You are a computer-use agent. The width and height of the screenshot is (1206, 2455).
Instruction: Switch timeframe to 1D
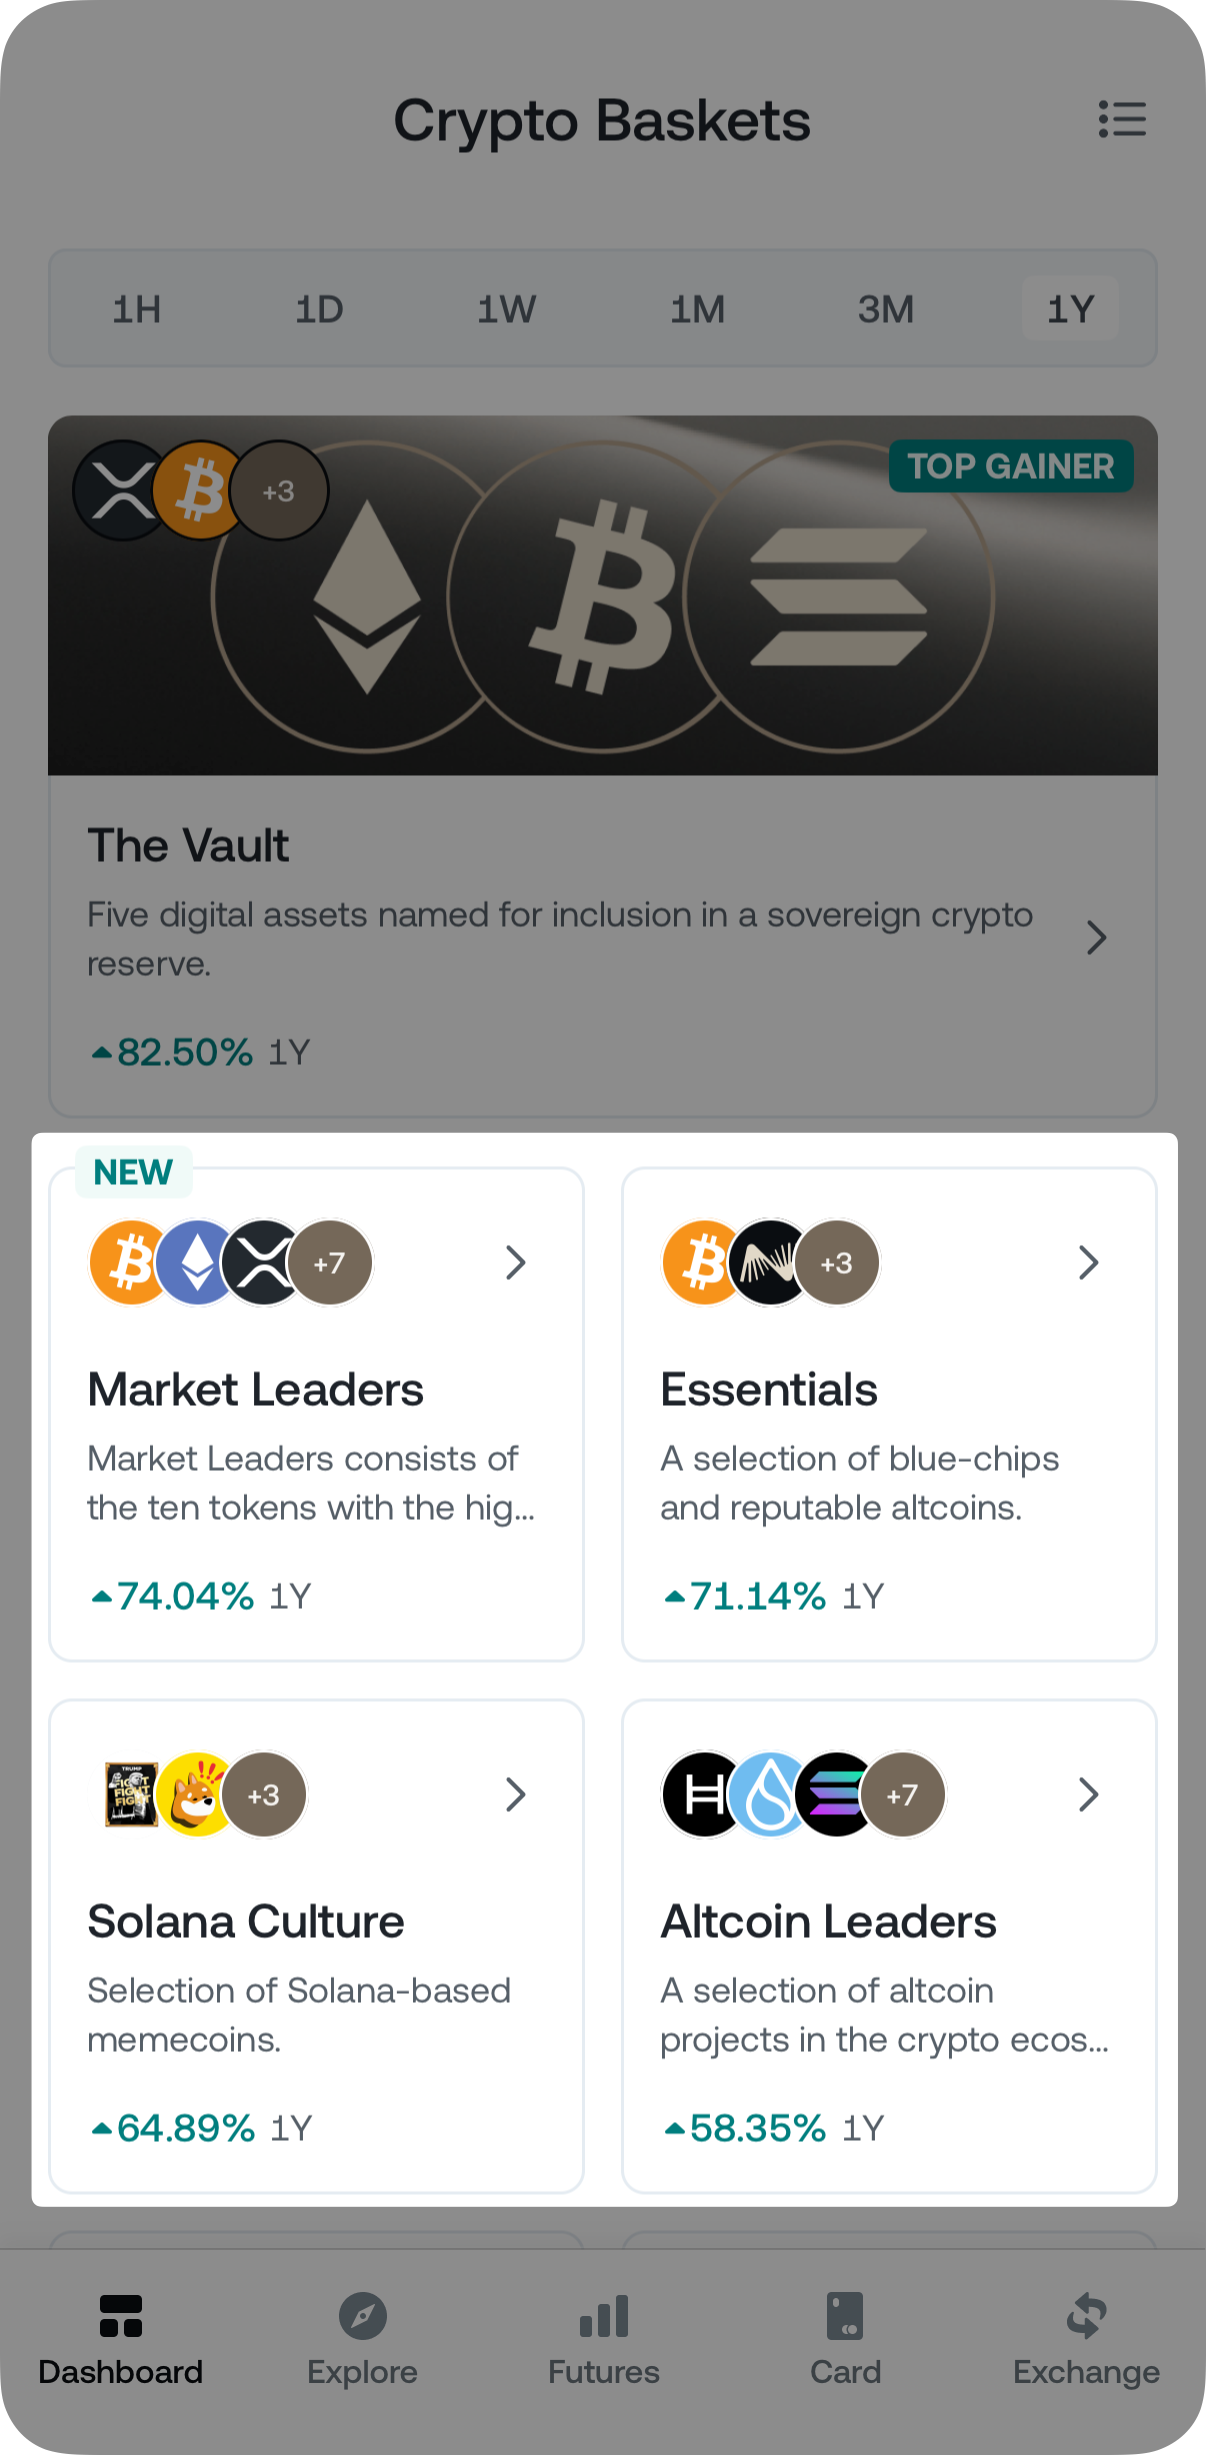[x=319, y=309]
